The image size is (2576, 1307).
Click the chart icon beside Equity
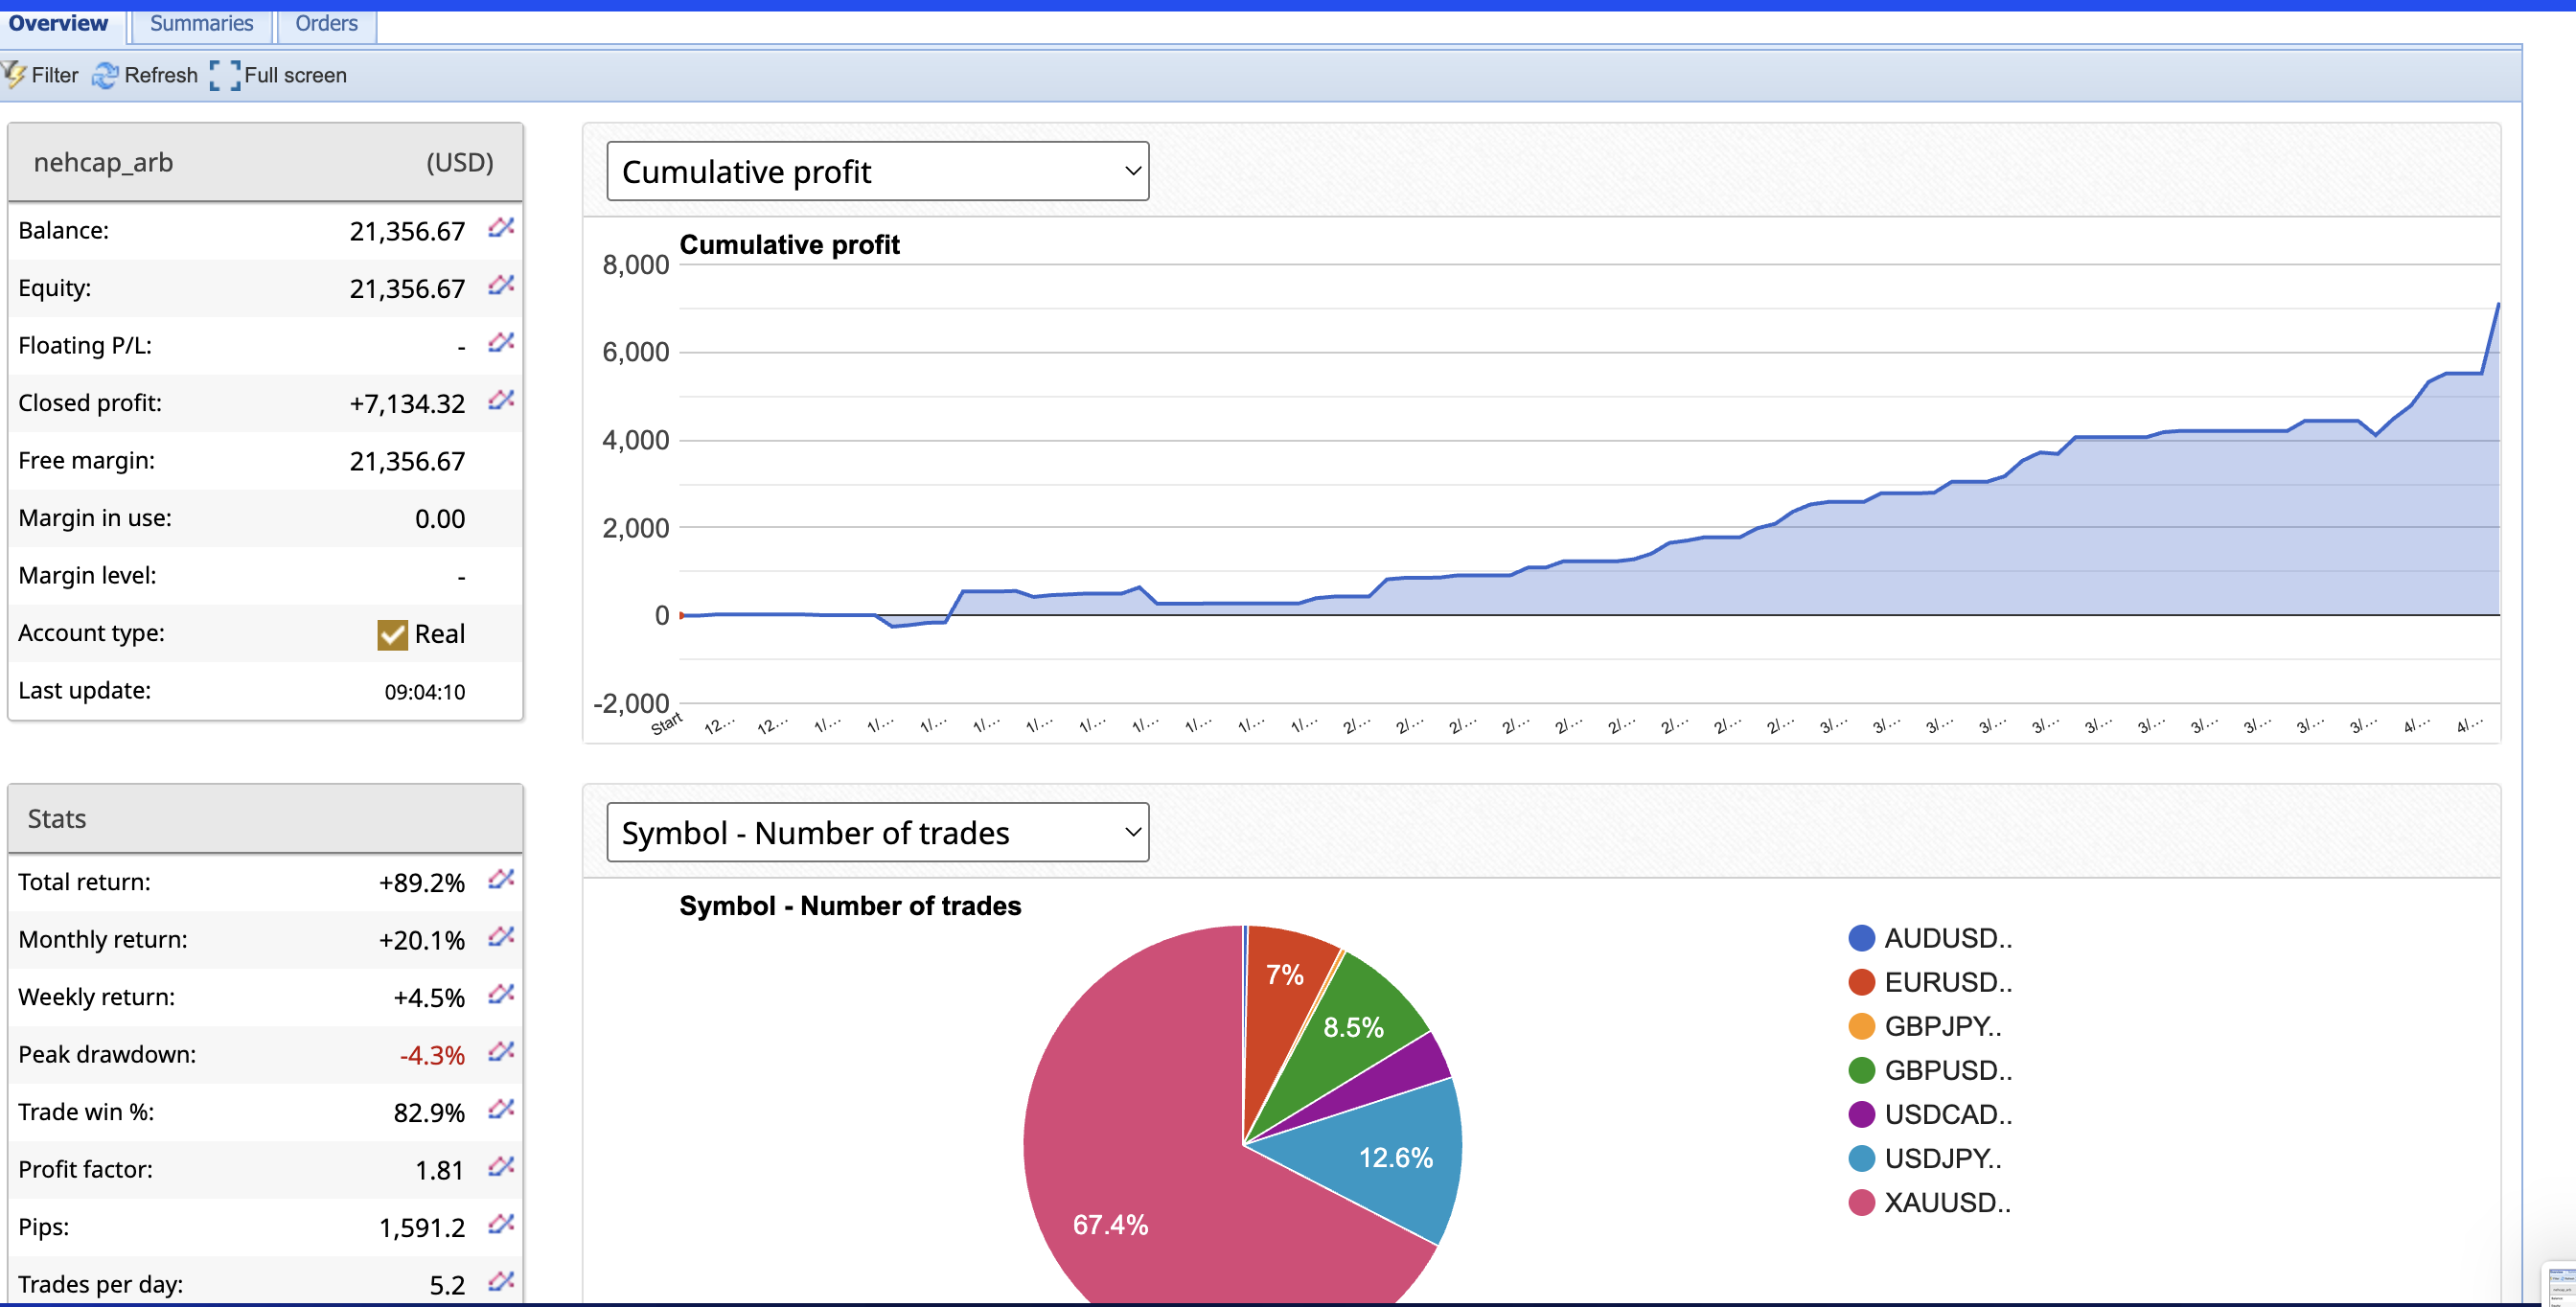click(x=501, y=286)
